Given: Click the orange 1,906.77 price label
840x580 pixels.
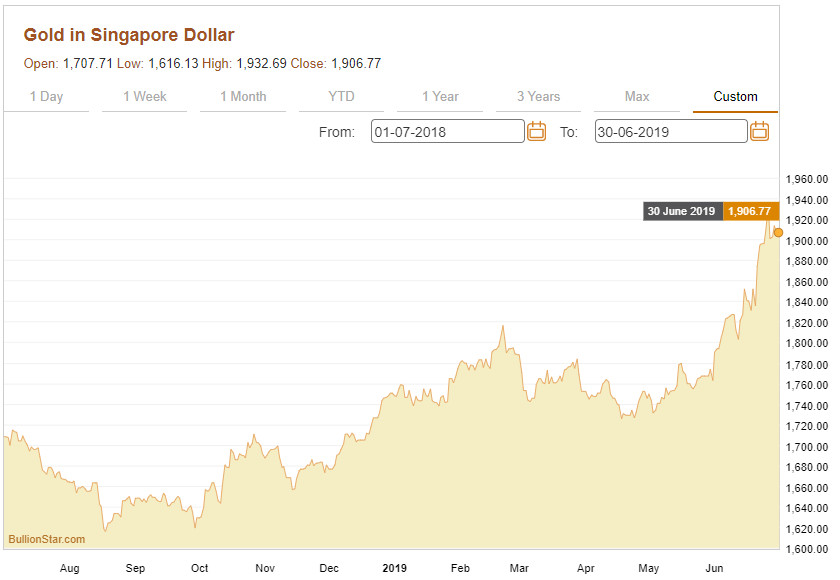Looking at the screenshot, I should [749, 211].
